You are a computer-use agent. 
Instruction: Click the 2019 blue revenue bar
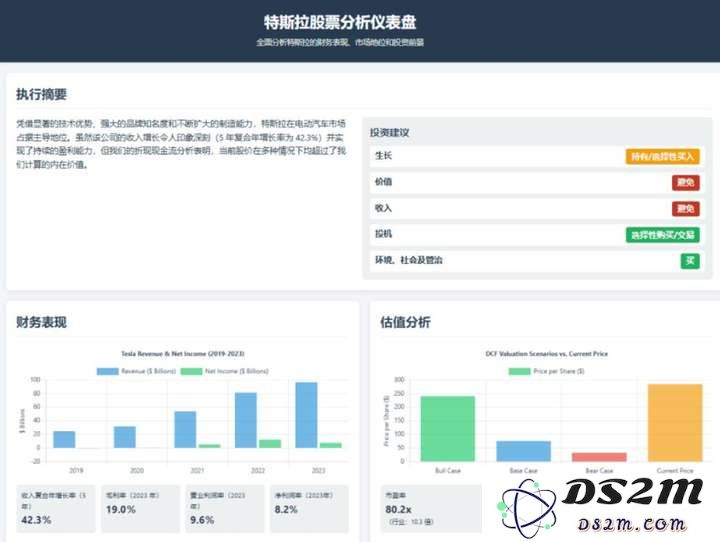point(64,440)
